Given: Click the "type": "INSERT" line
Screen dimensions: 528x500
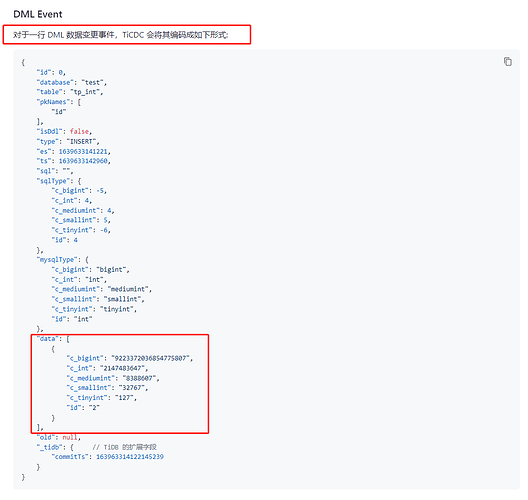Looking at the screenshot, I should 68,141.
